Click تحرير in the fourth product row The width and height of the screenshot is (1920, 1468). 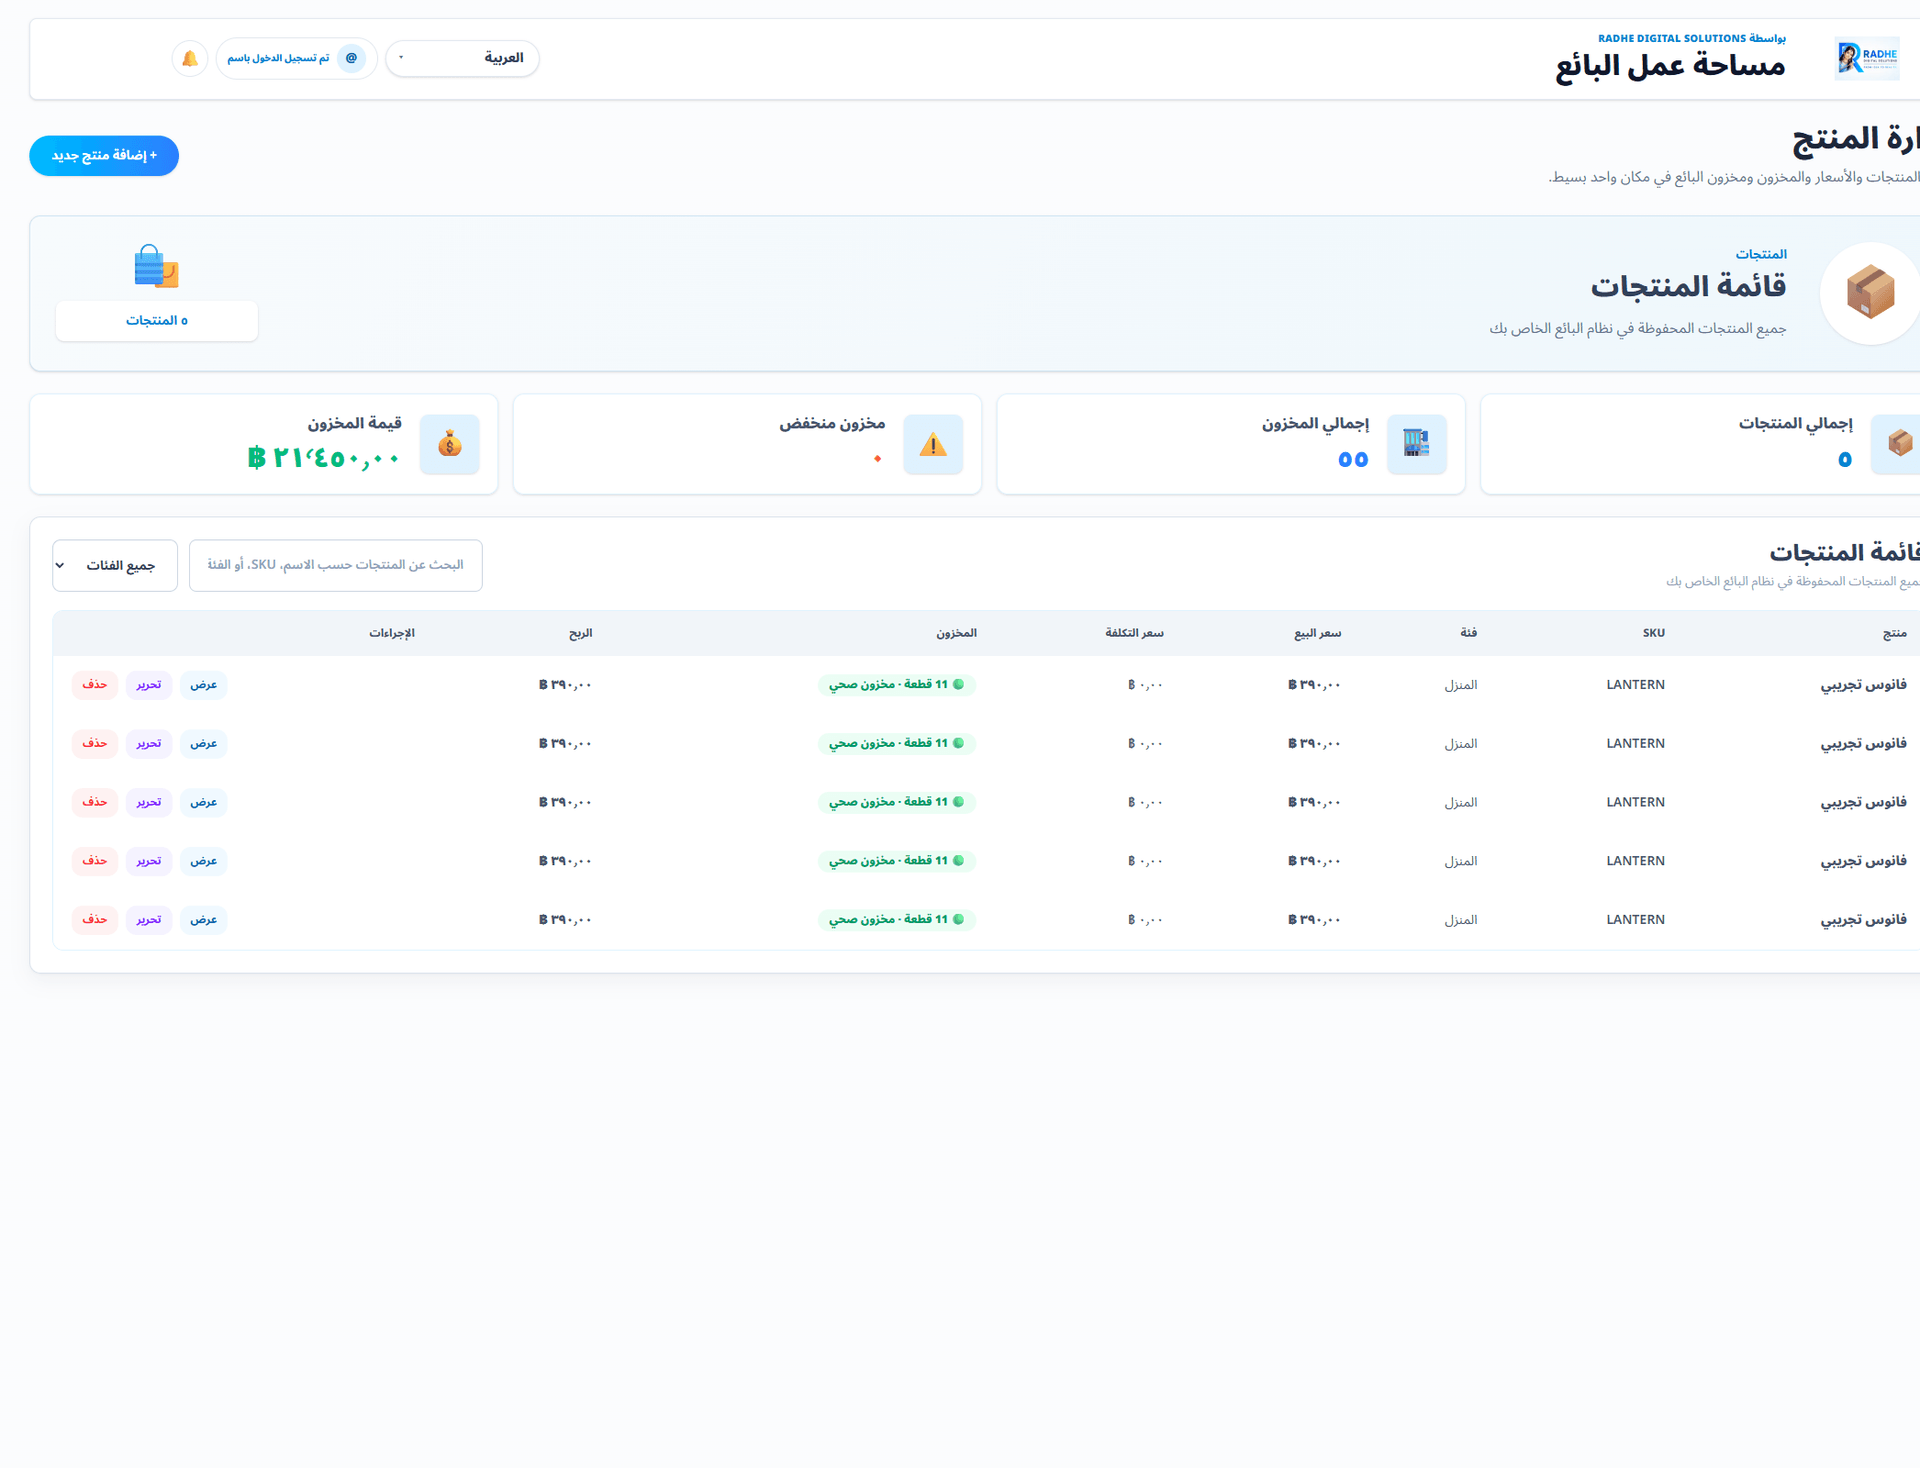coord(149,861)
